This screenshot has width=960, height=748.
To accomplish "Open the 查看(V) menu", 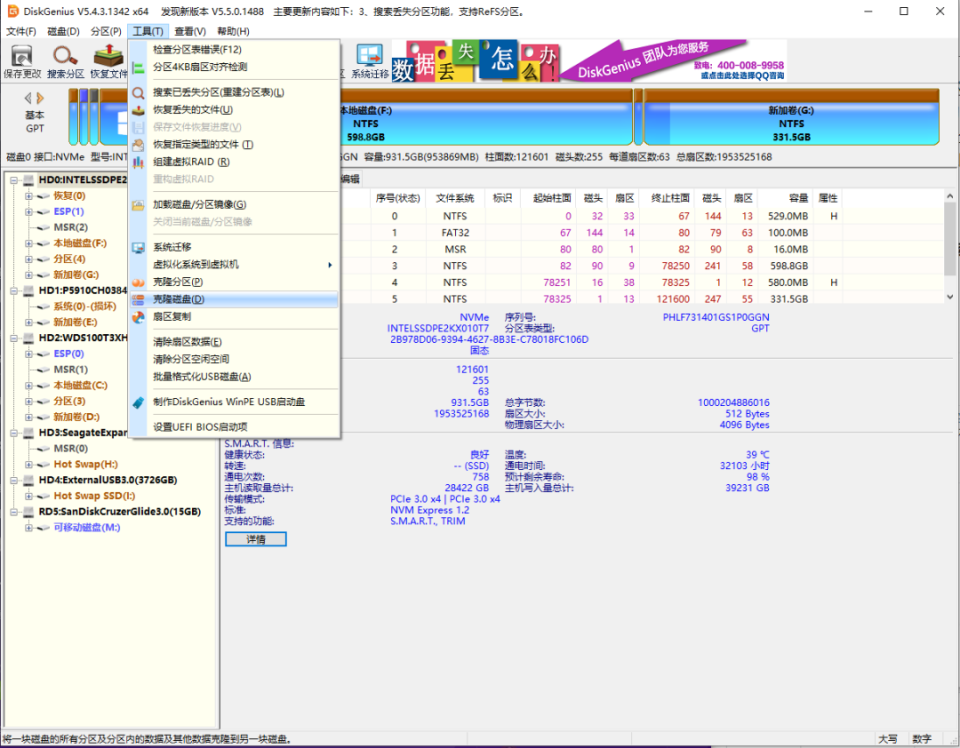I will (190, 31).
